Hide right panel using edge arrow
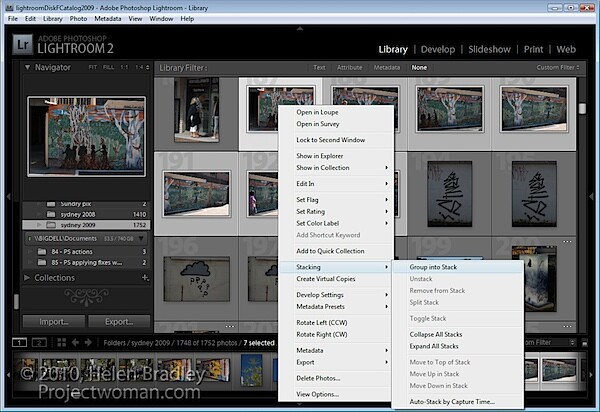Viewport: 600px width, 412px height. [591, 196]
